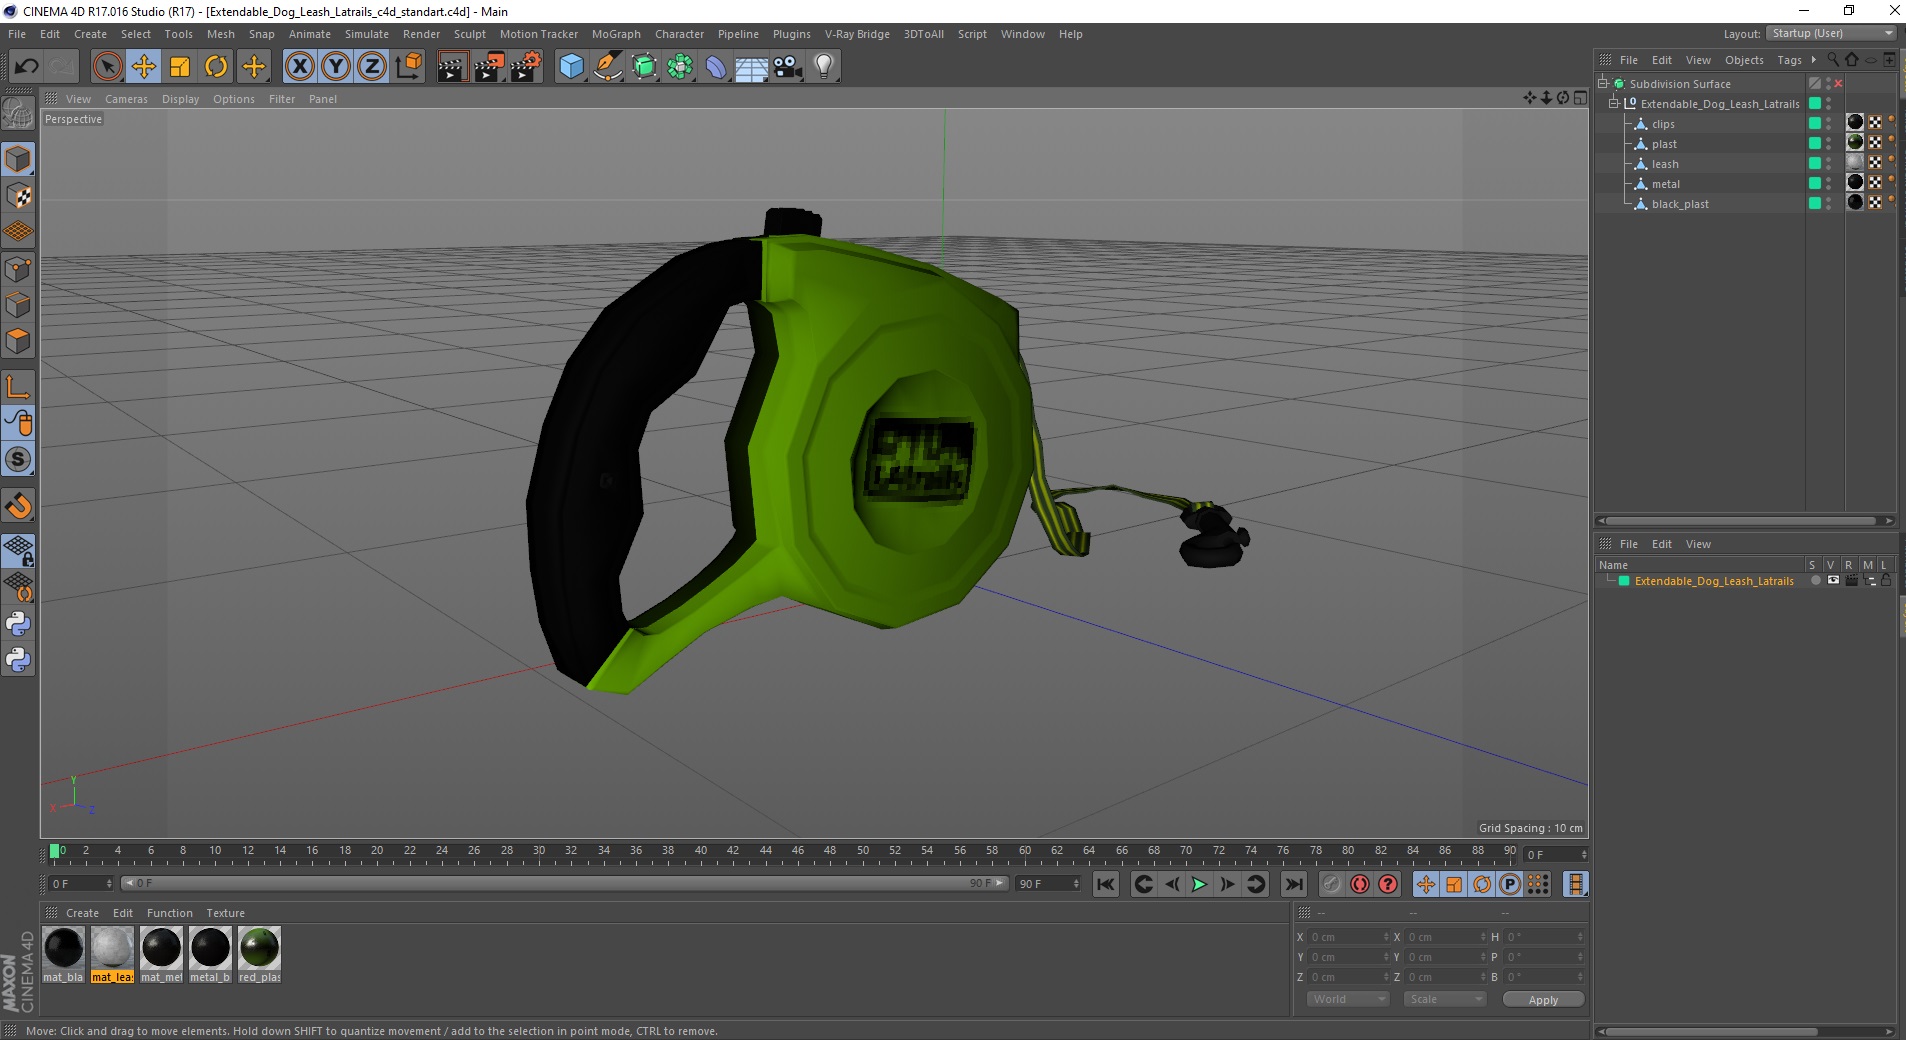Open material manager Texture menu

[225, 913]
